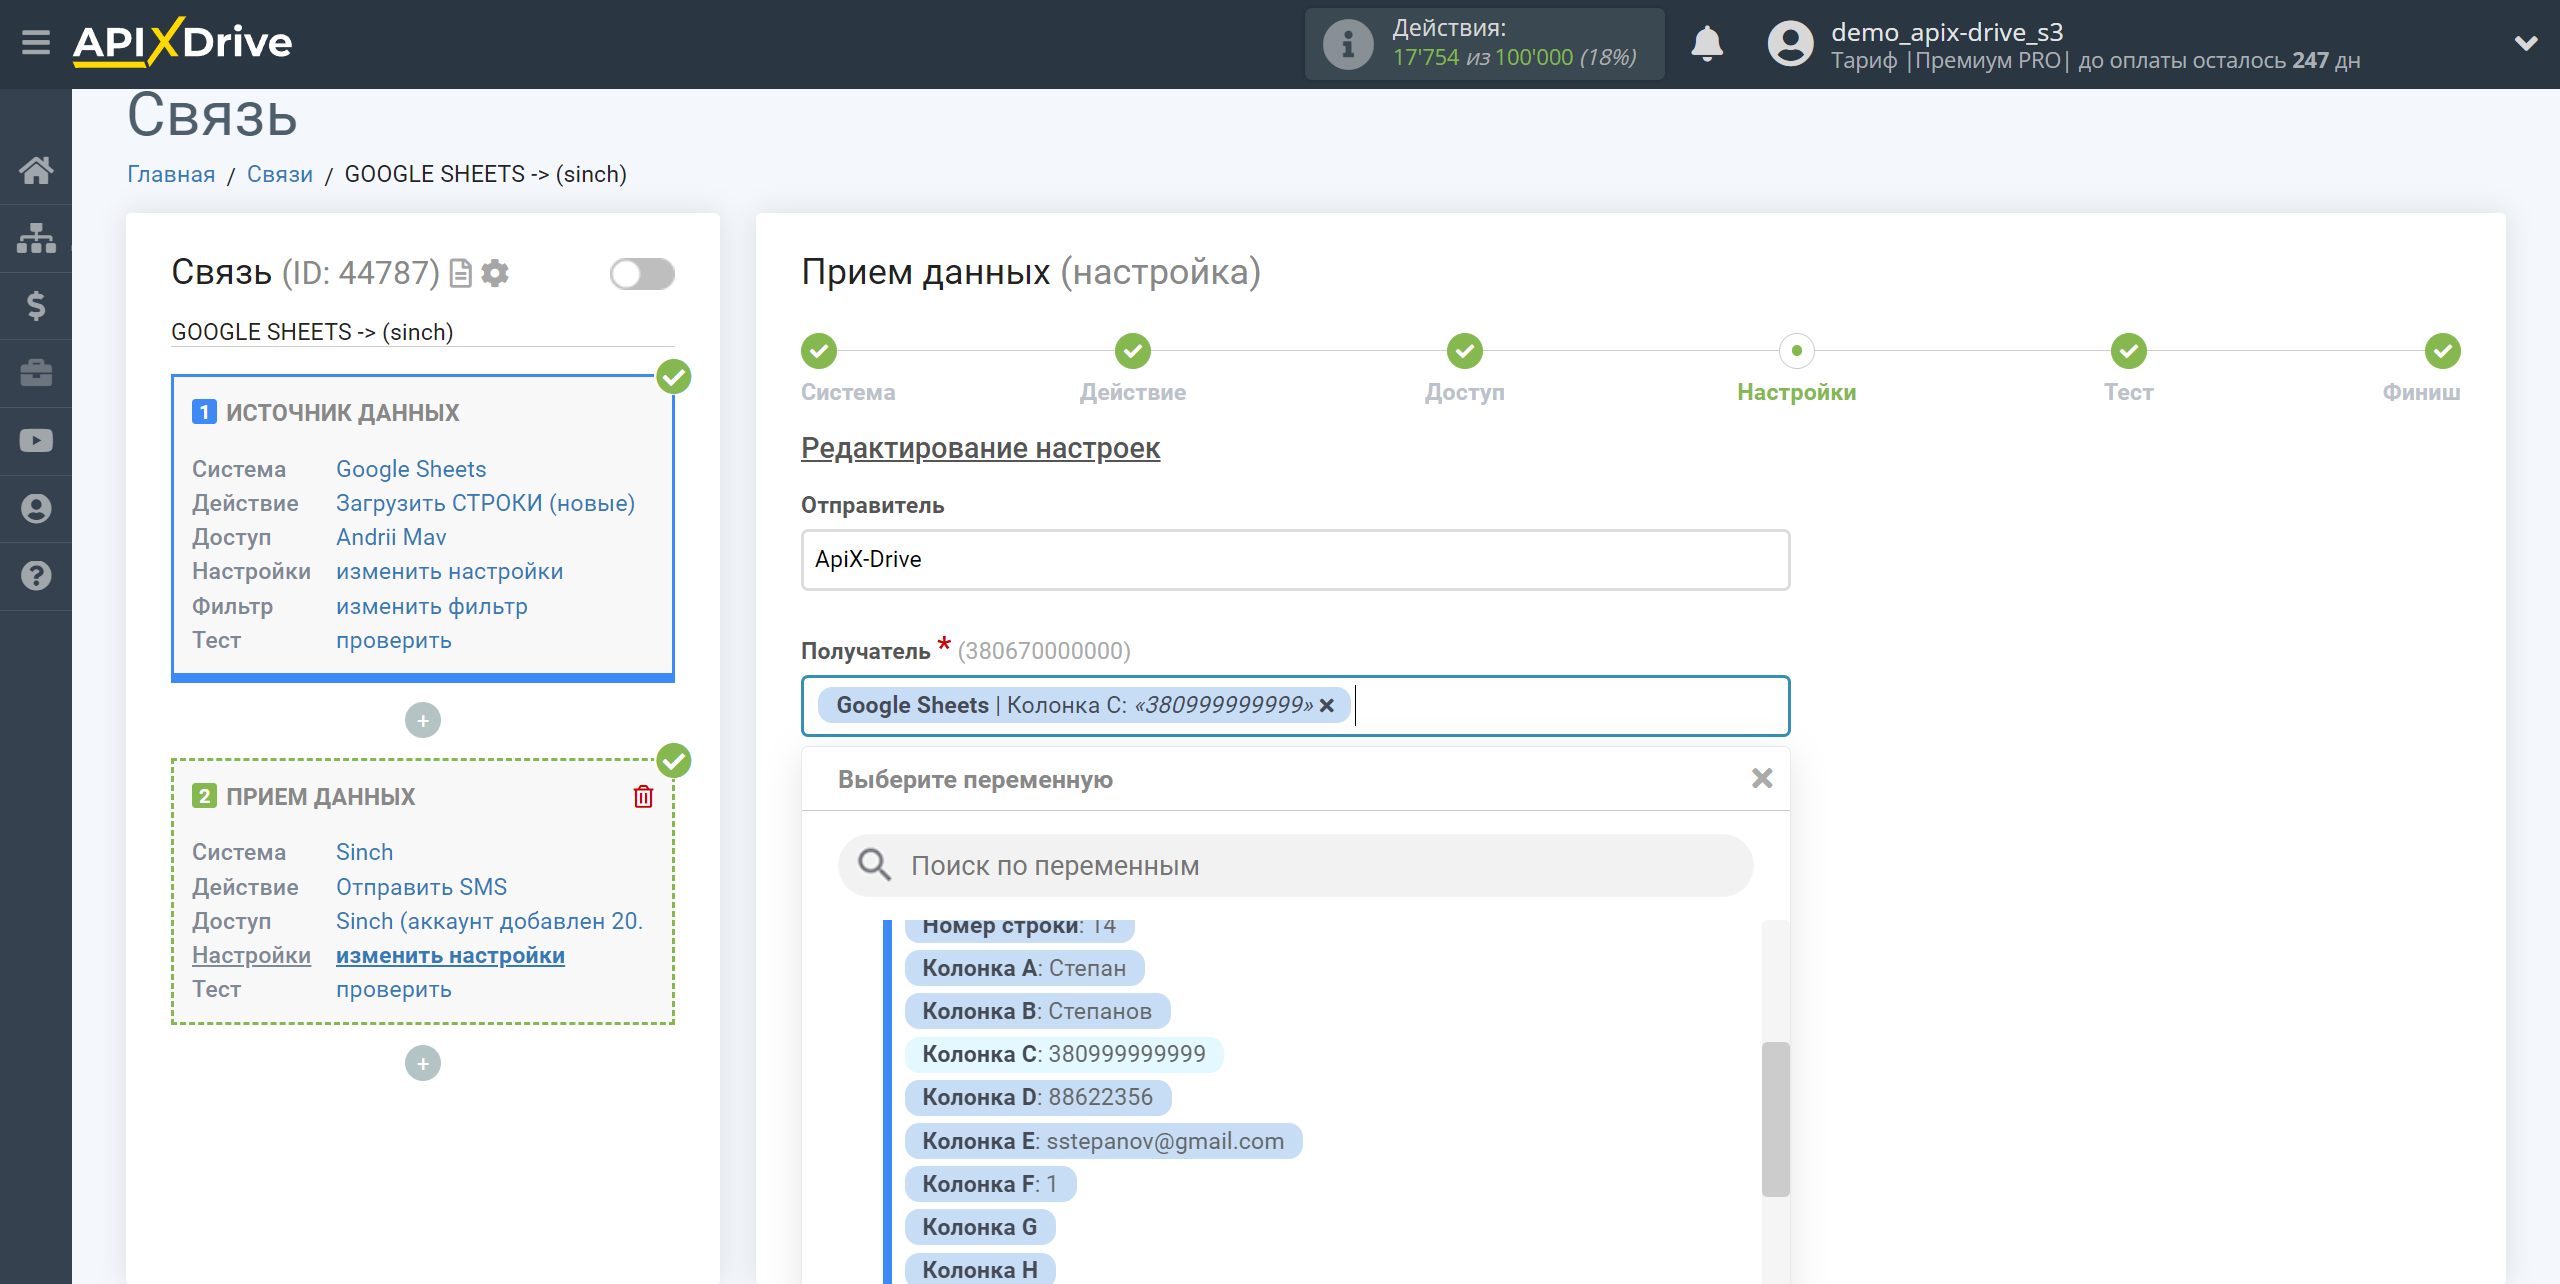The height and width of the screenshot is (1284, 2560).
Task: Click the Отправитель input field
Action: click(1295, 560)
